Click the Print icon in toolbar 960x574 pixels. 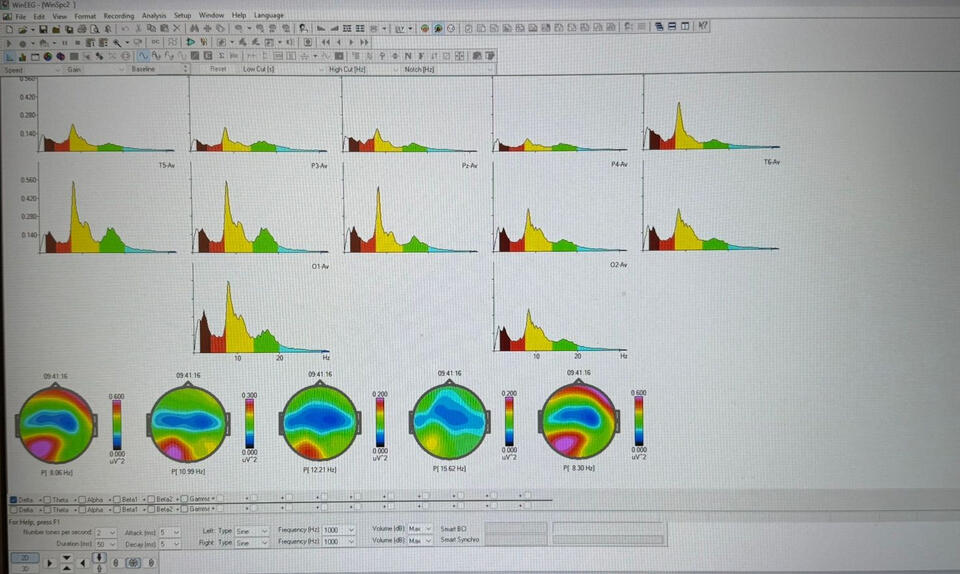[x=81, y=29]
